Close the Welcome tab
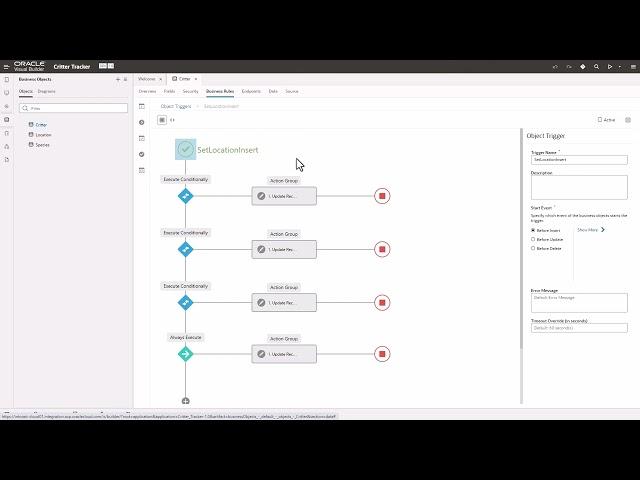This screenshot has width=640, height=480. click(x=160, y=79)
